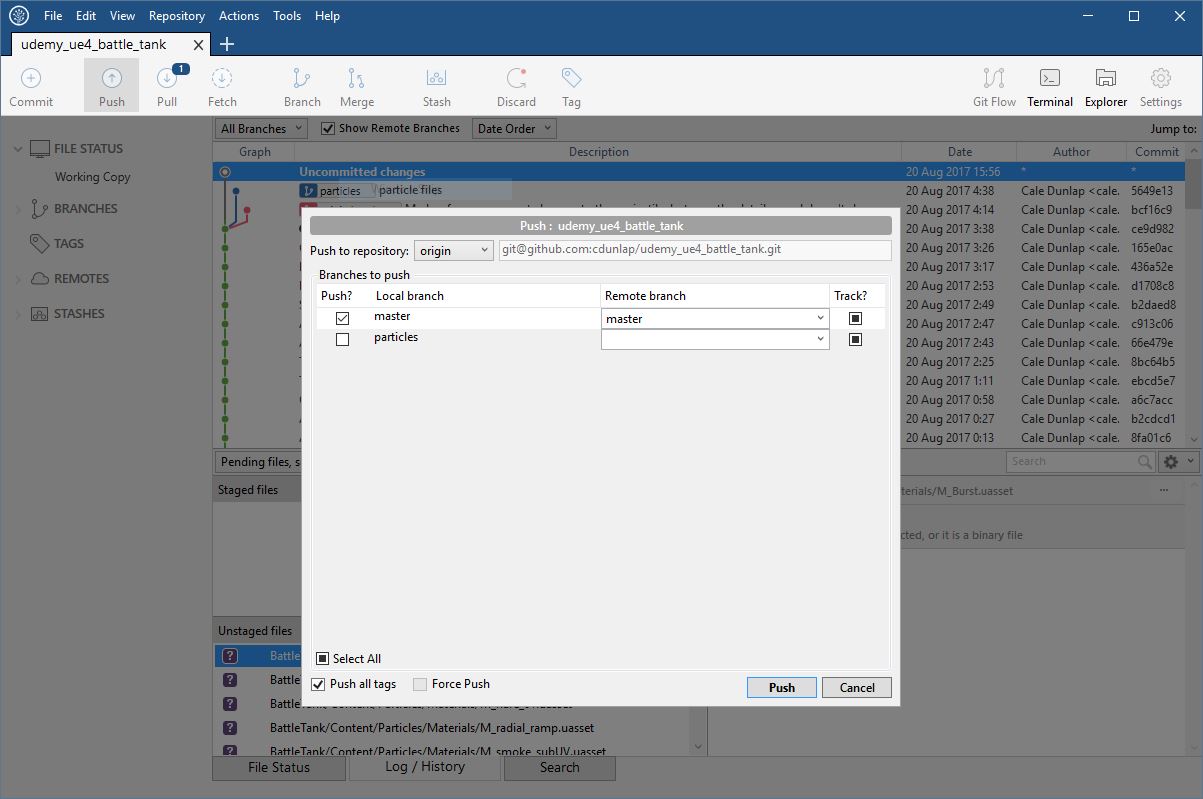The height and width of the screenshot is (799, 1203).
Task: Select the Uncommitted changes row
Action: 699,172
